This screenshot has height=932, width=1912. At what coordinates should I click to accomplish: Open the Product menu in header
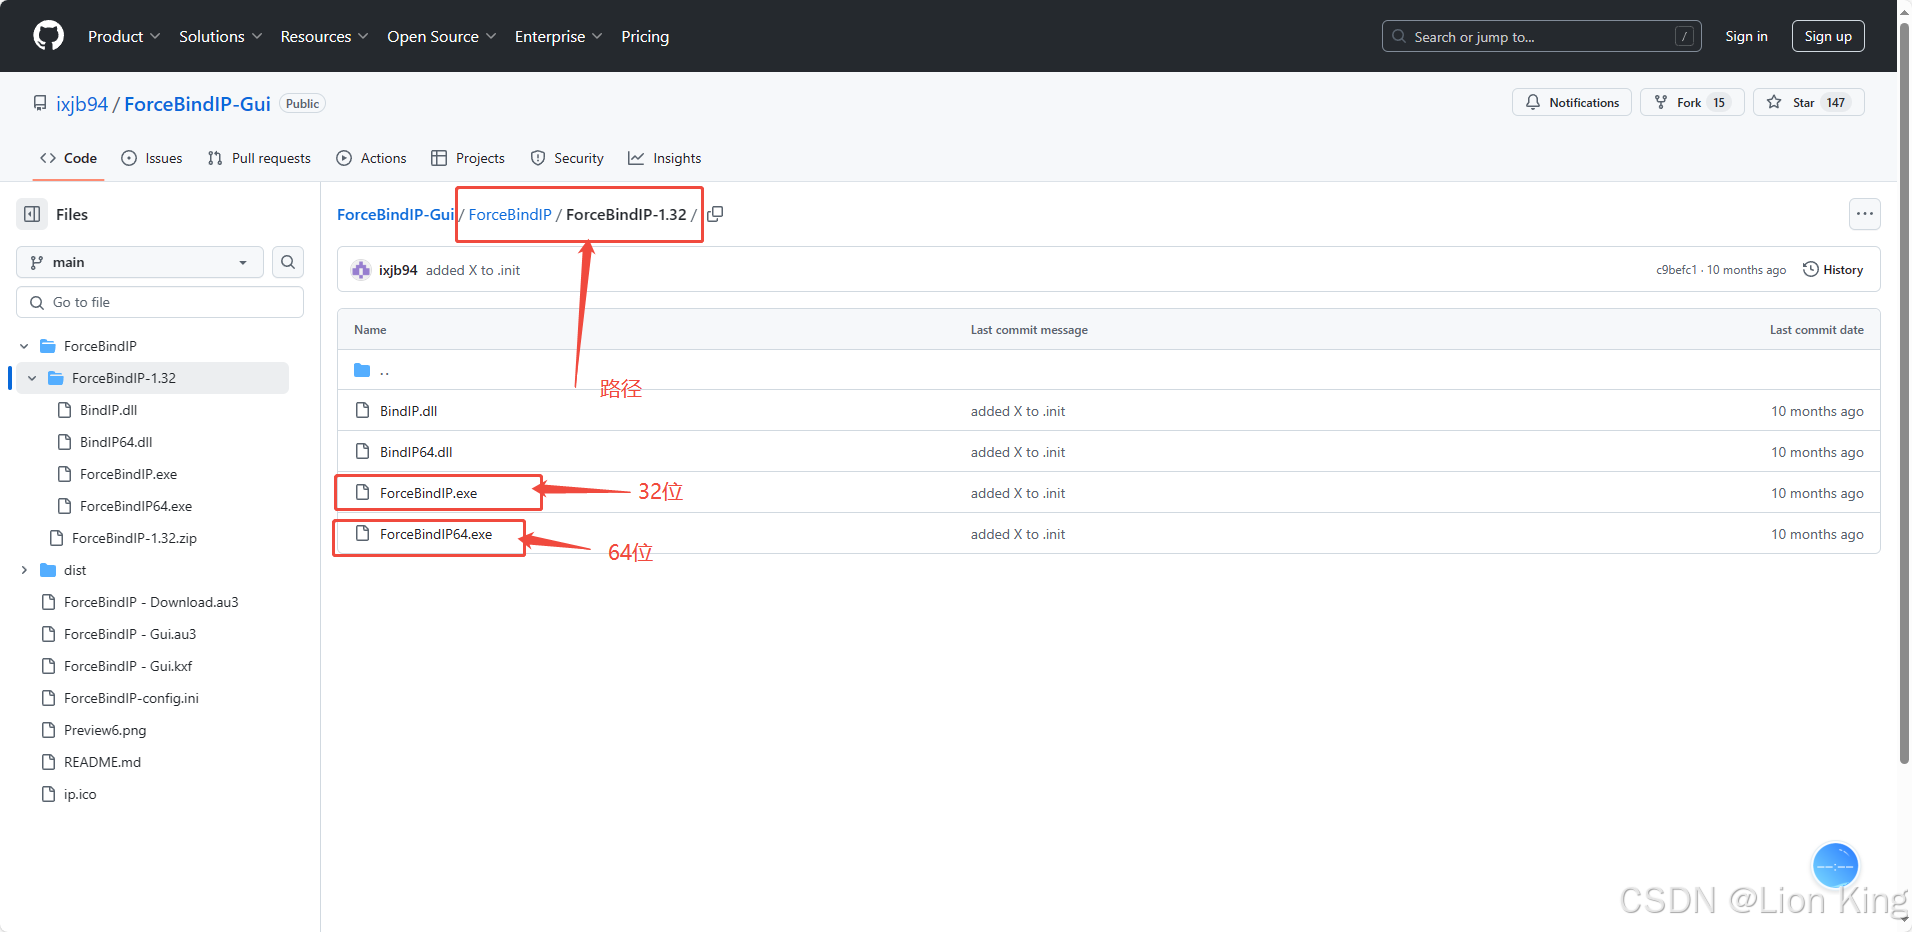pyautogui.click(x=123, y=36)
